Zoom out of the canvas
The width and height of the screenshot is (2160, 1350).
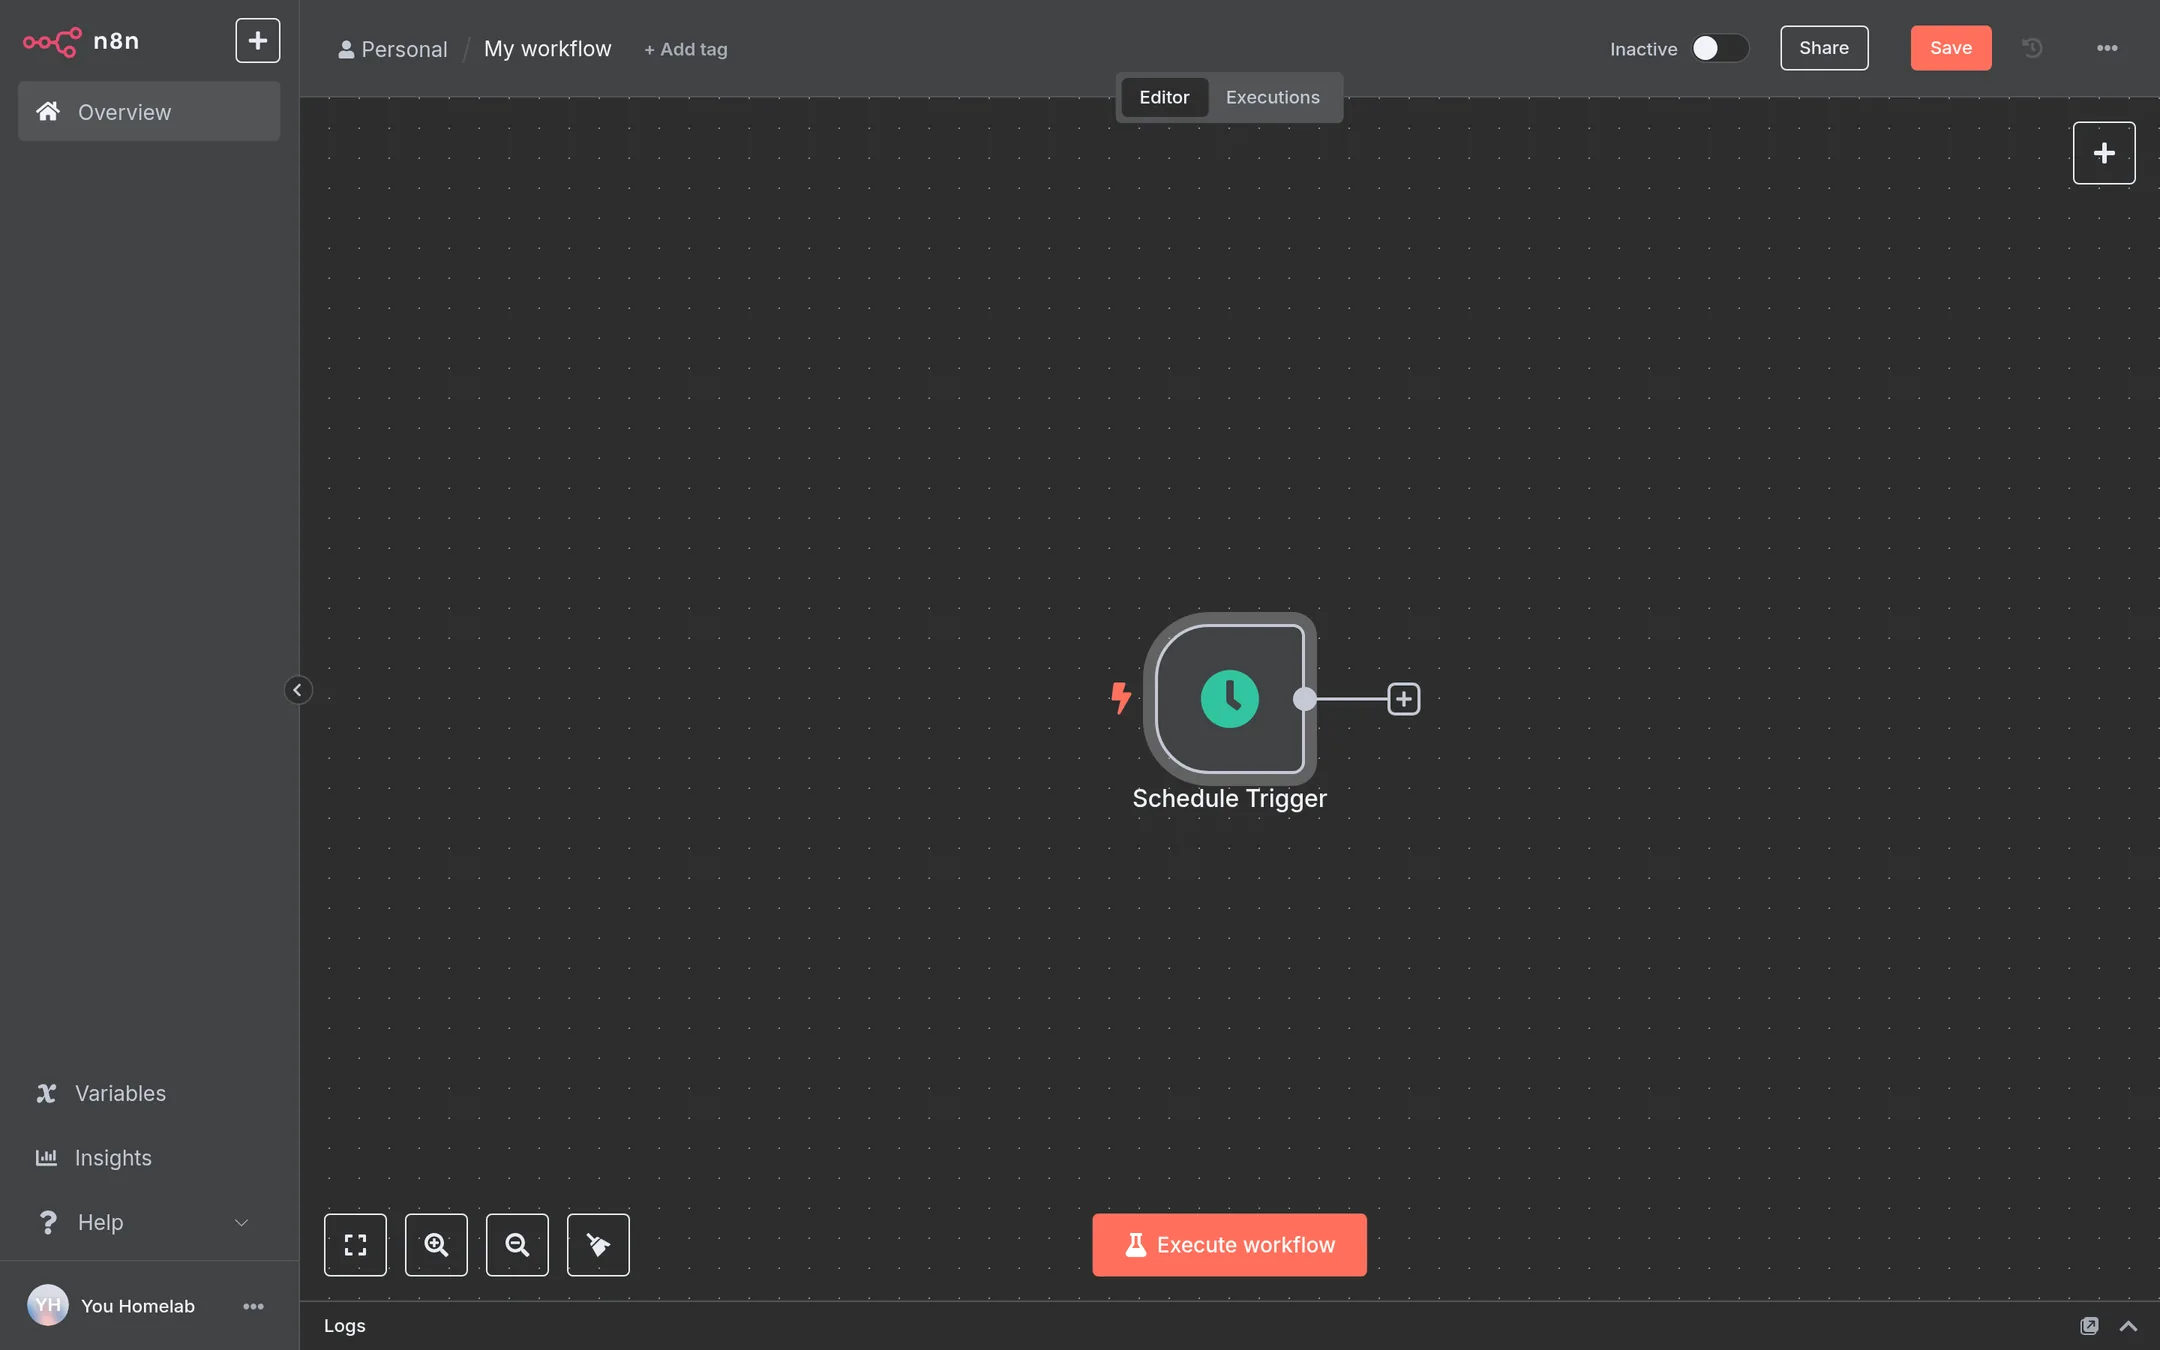click(517, 1245)
